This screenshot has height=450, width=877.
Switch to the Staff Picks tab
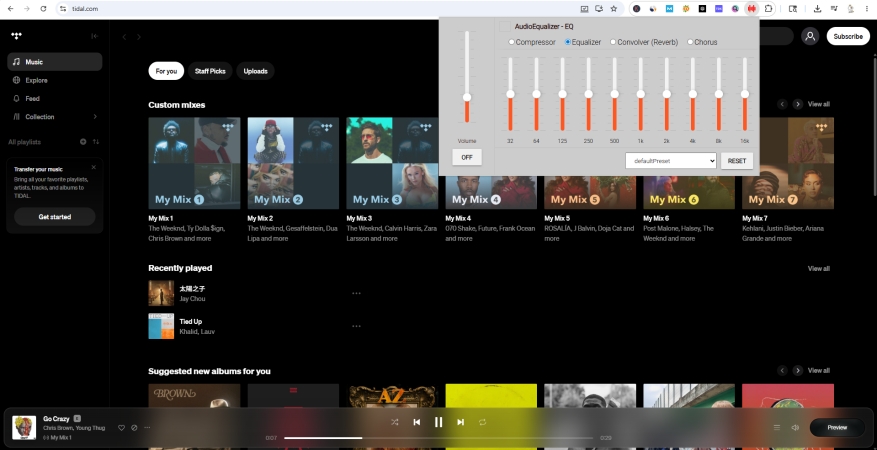pos(210,71)
